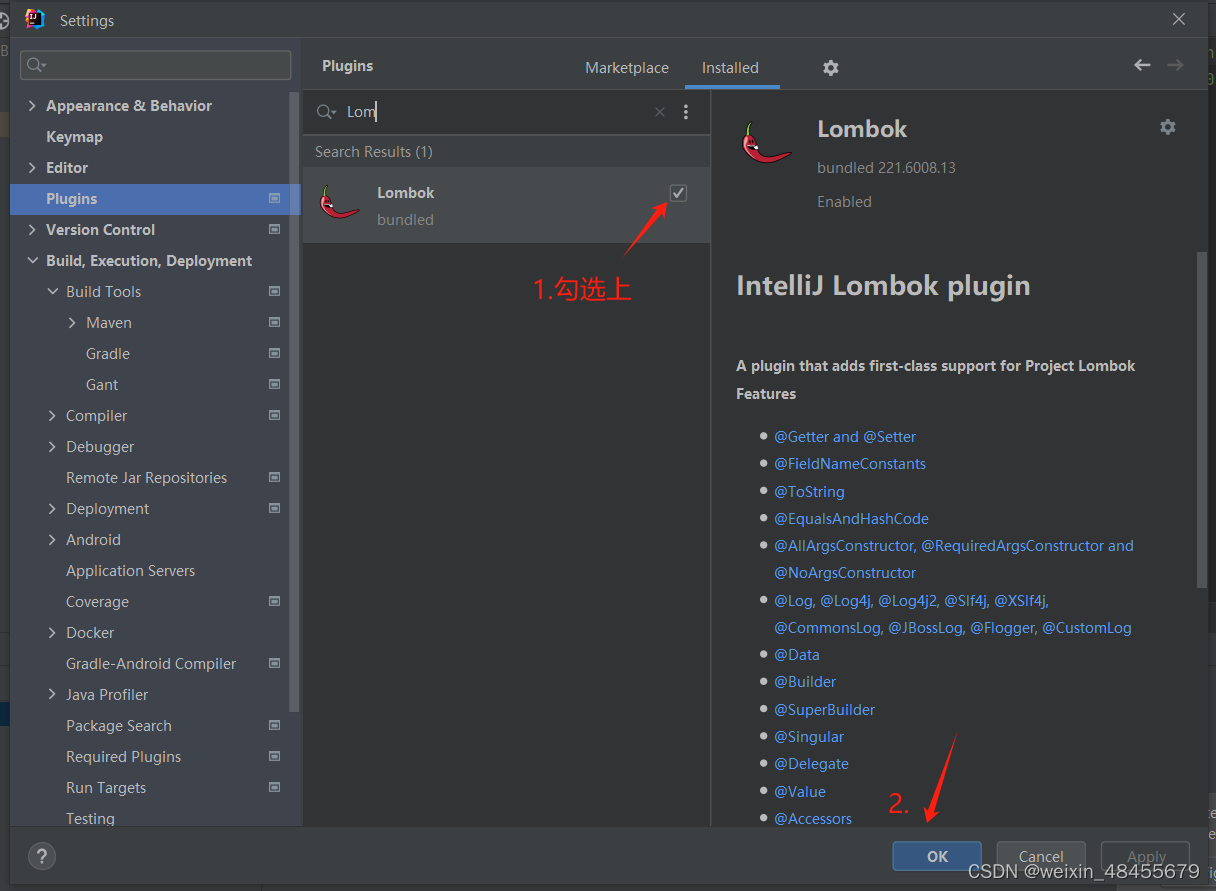Click the gear icon in the Lombok detail pane
Screen dimensions: 1216x891
(1167, 127)
